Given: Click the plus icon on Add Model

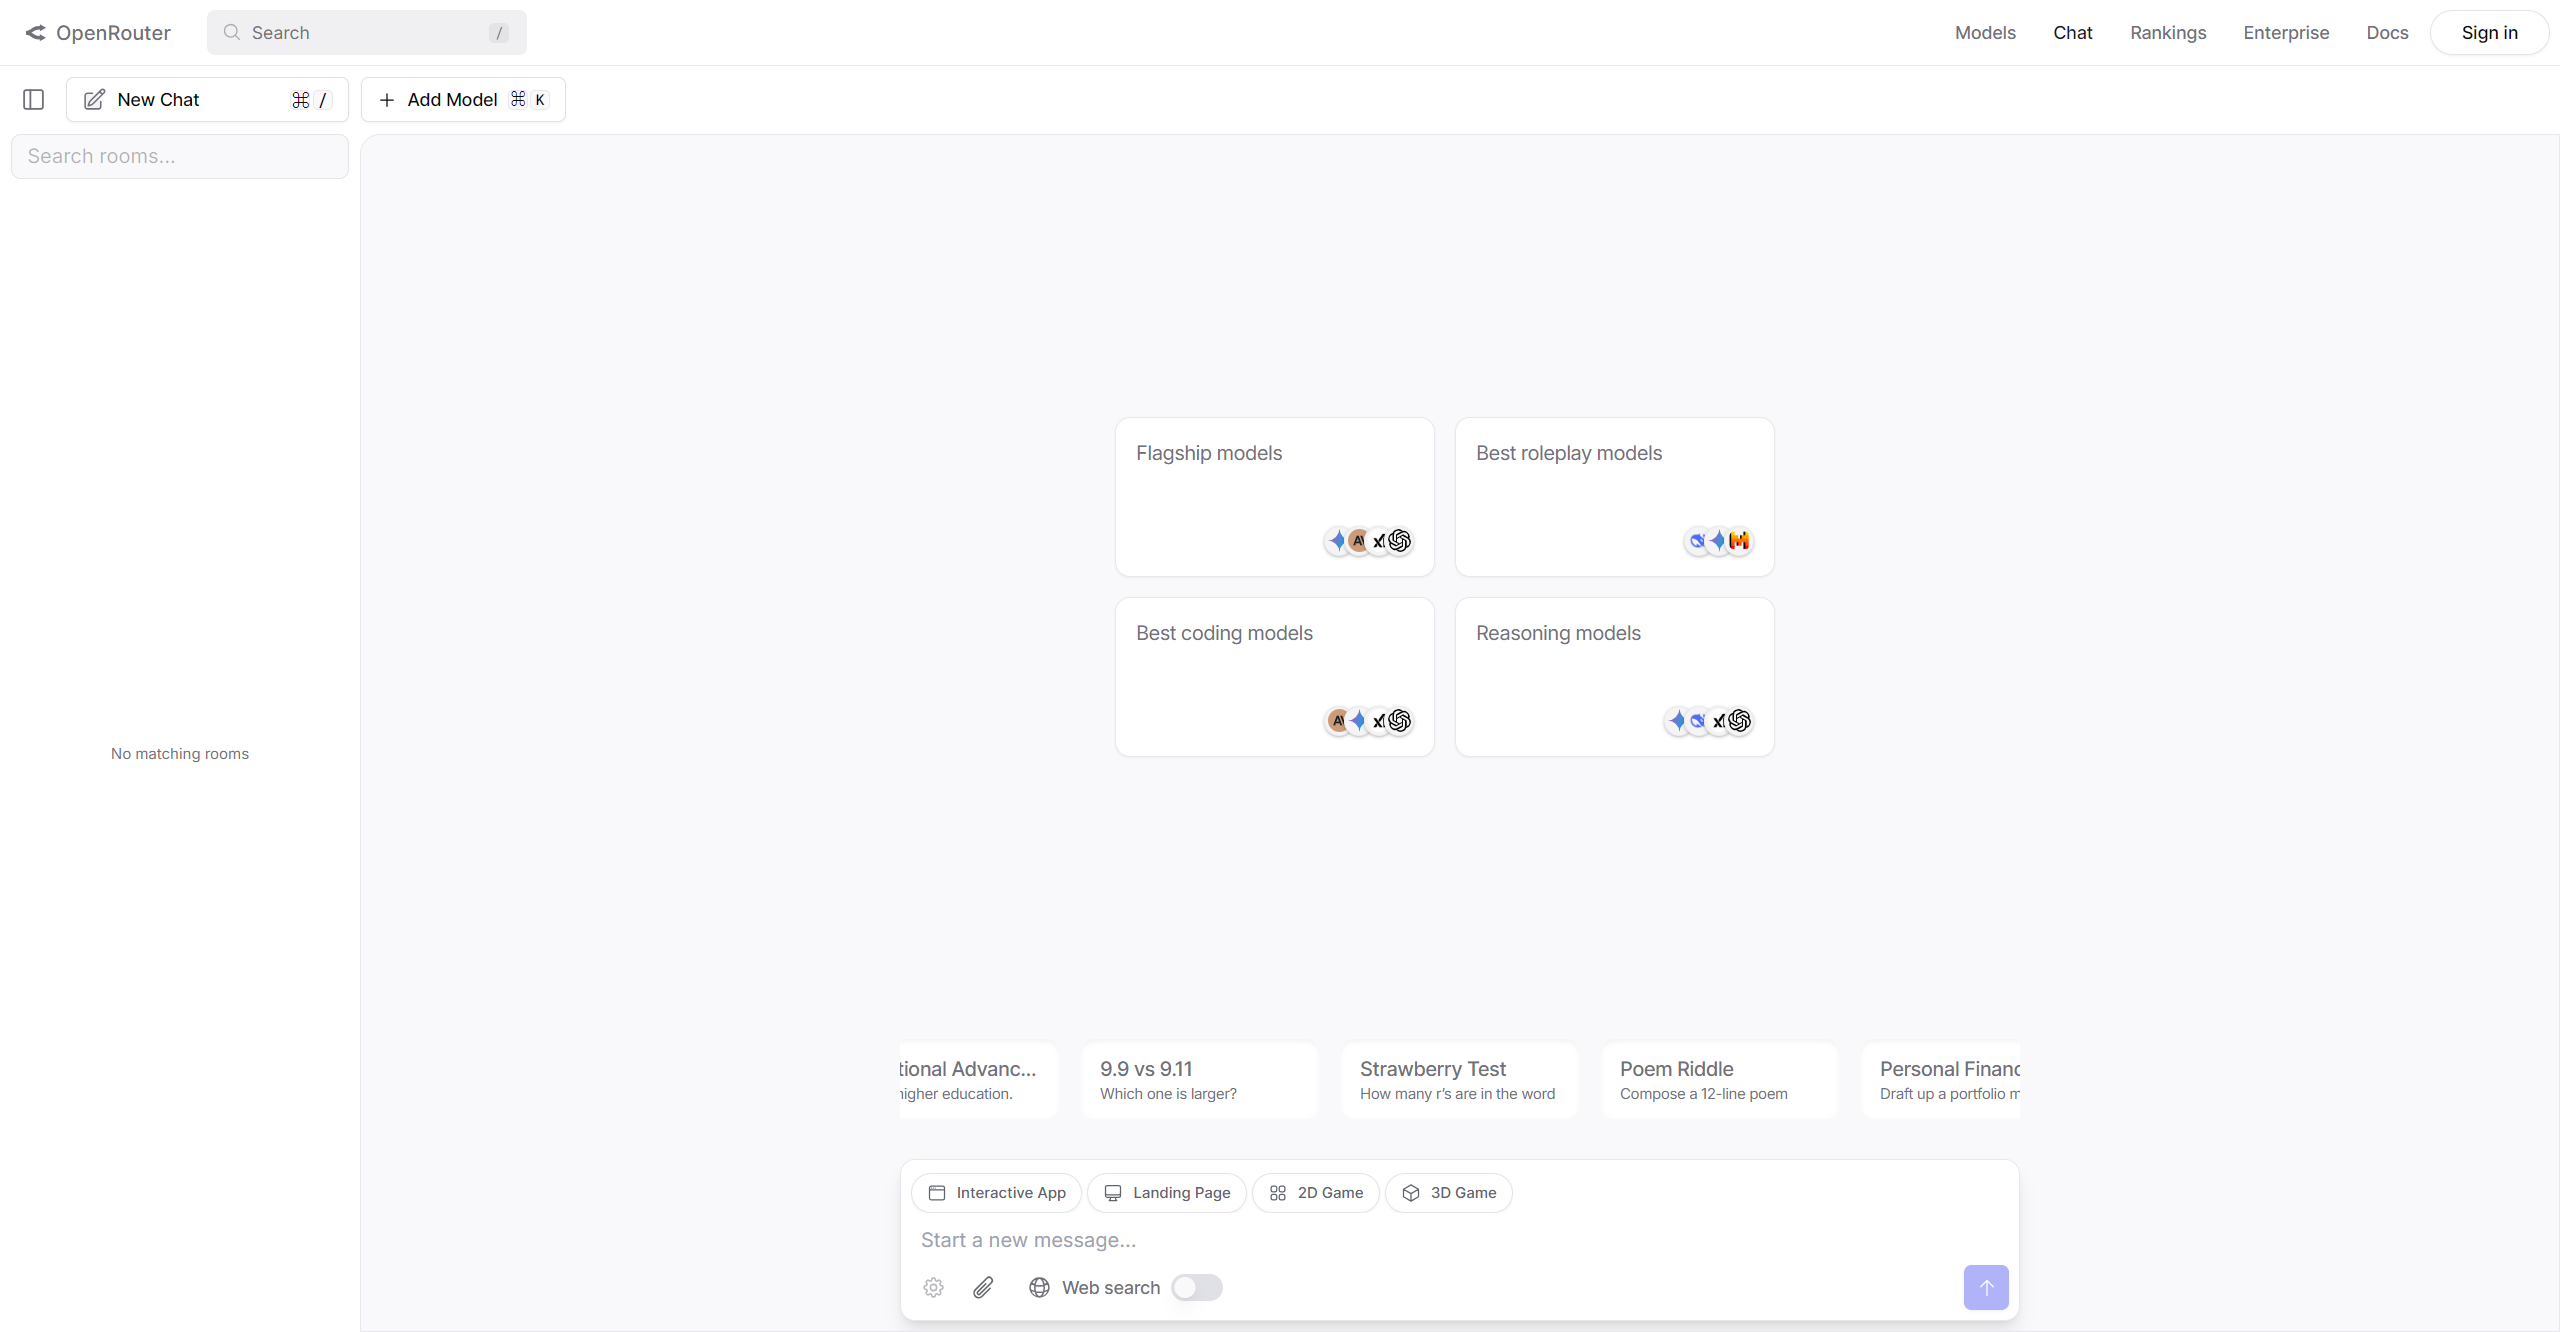Looking at the screenshot, I should pyautogui.click(x=387, y=99).
